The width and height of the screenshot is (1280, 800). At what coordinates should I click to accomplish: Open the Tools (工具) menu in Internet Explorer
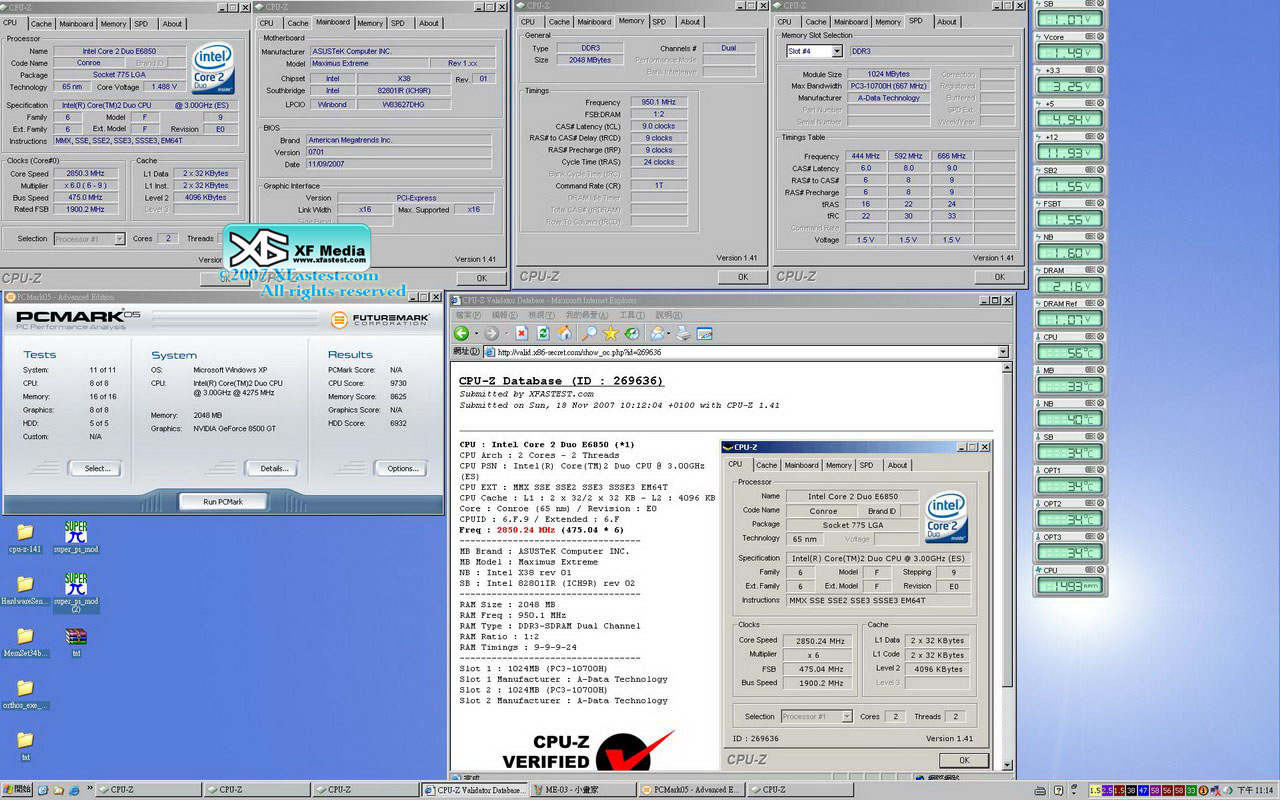(x=632, y=315)
